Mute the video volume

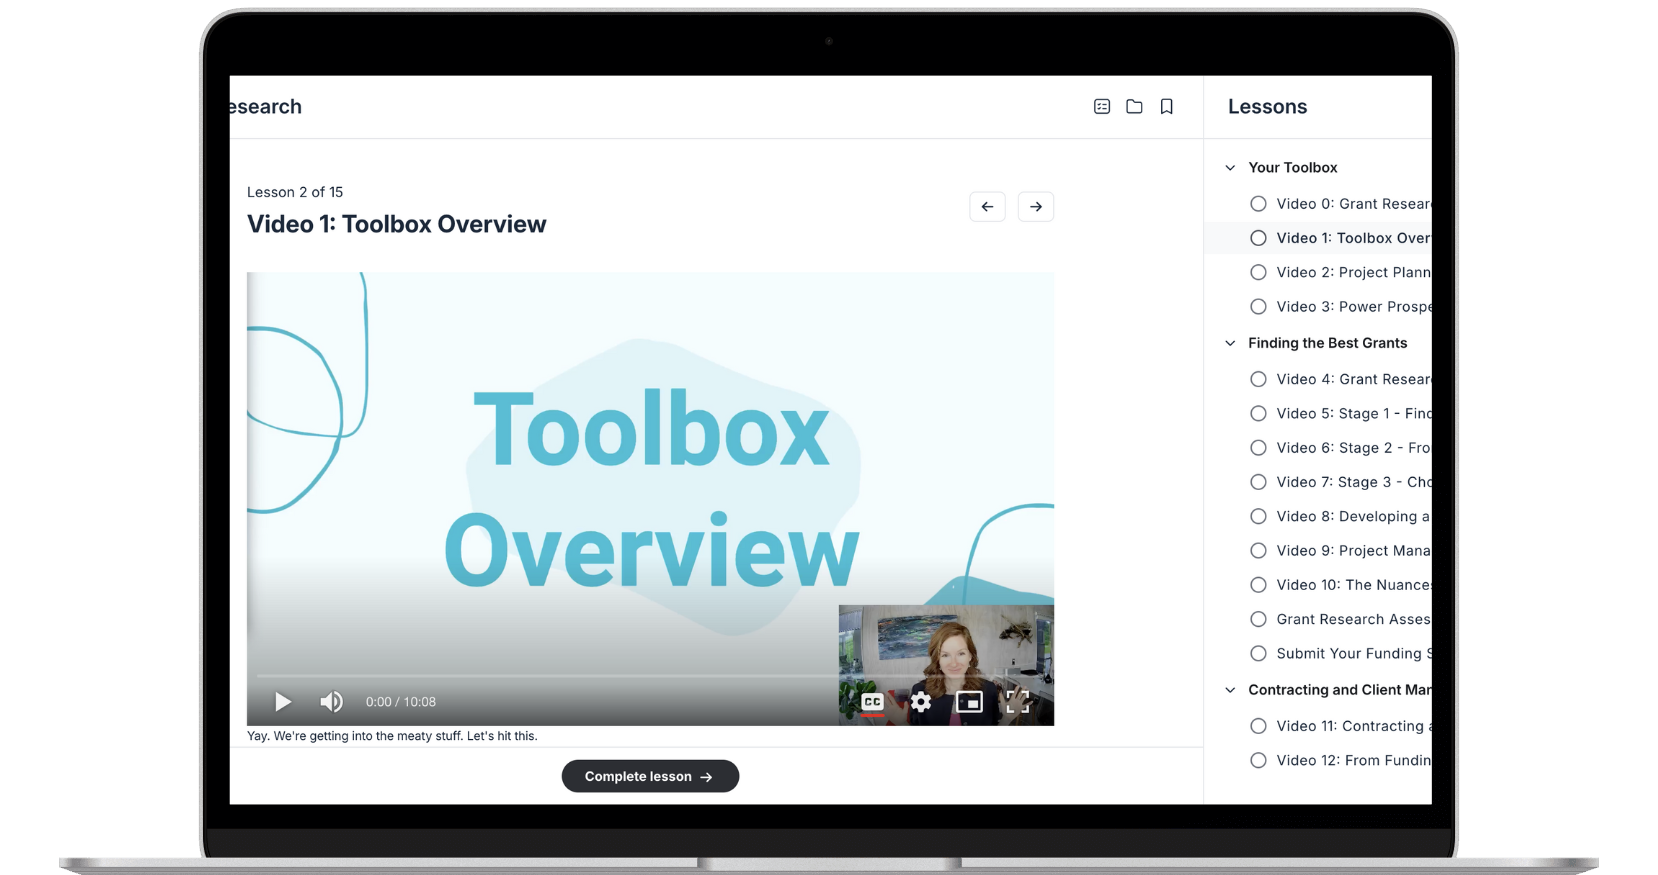[x=331, y=702]
